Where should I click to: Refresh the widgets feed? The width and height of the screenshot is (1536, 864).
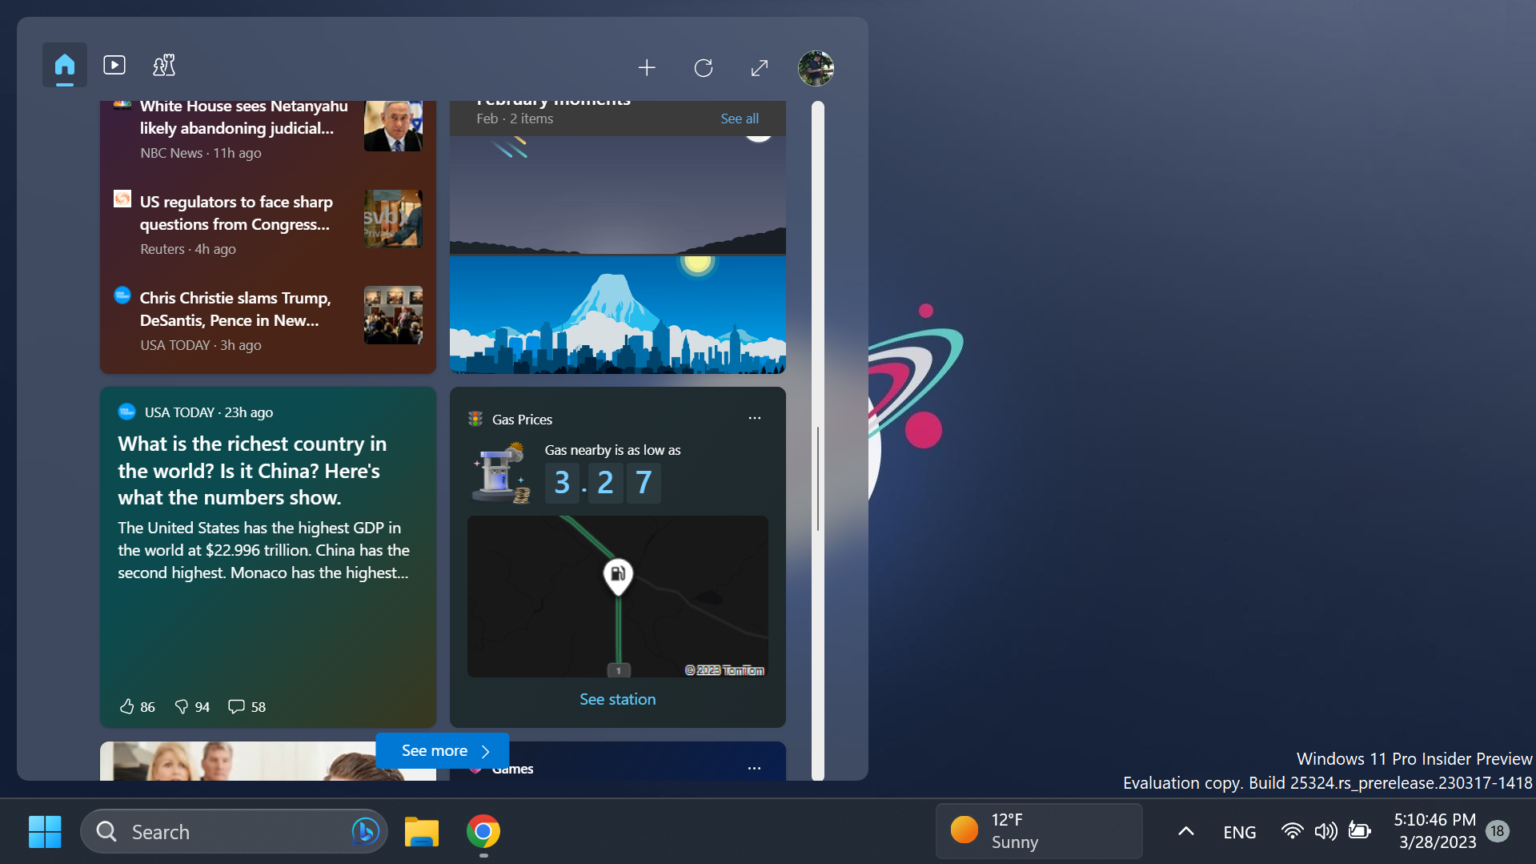point(703,68)
